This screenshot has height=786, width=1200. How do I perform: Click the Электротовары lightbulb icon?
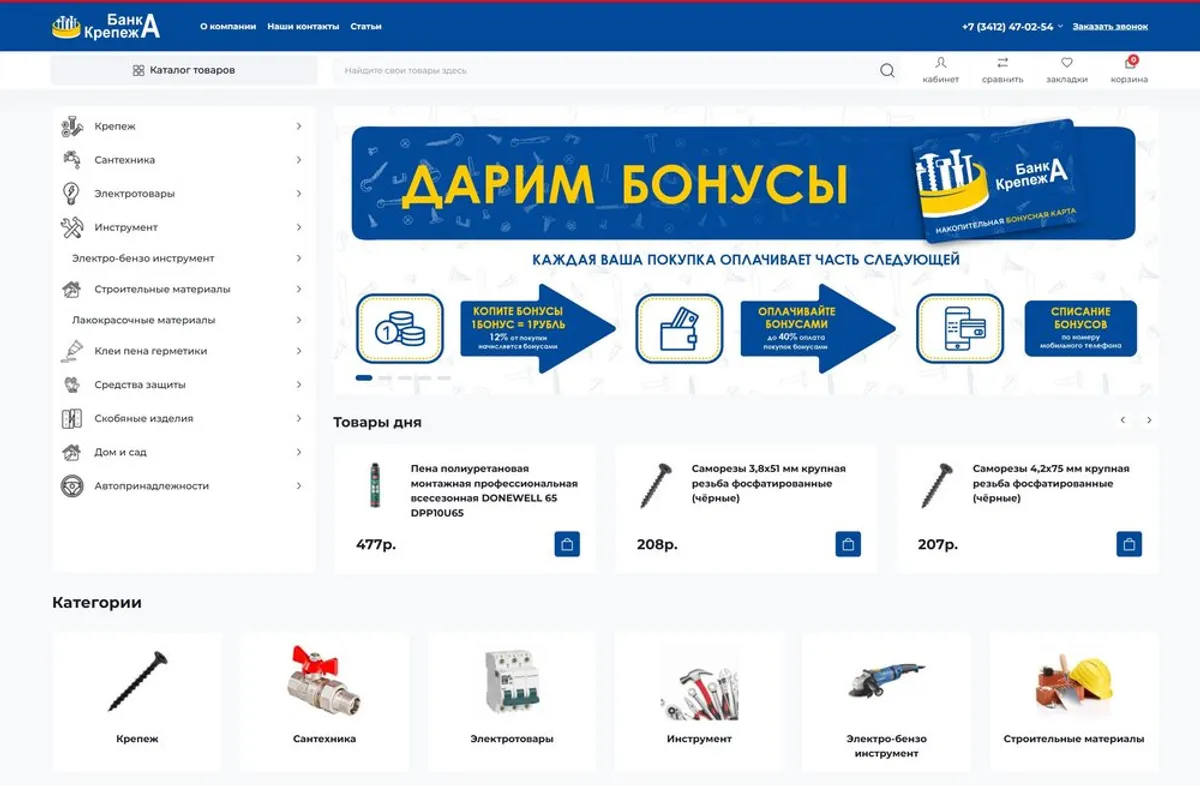71,193
